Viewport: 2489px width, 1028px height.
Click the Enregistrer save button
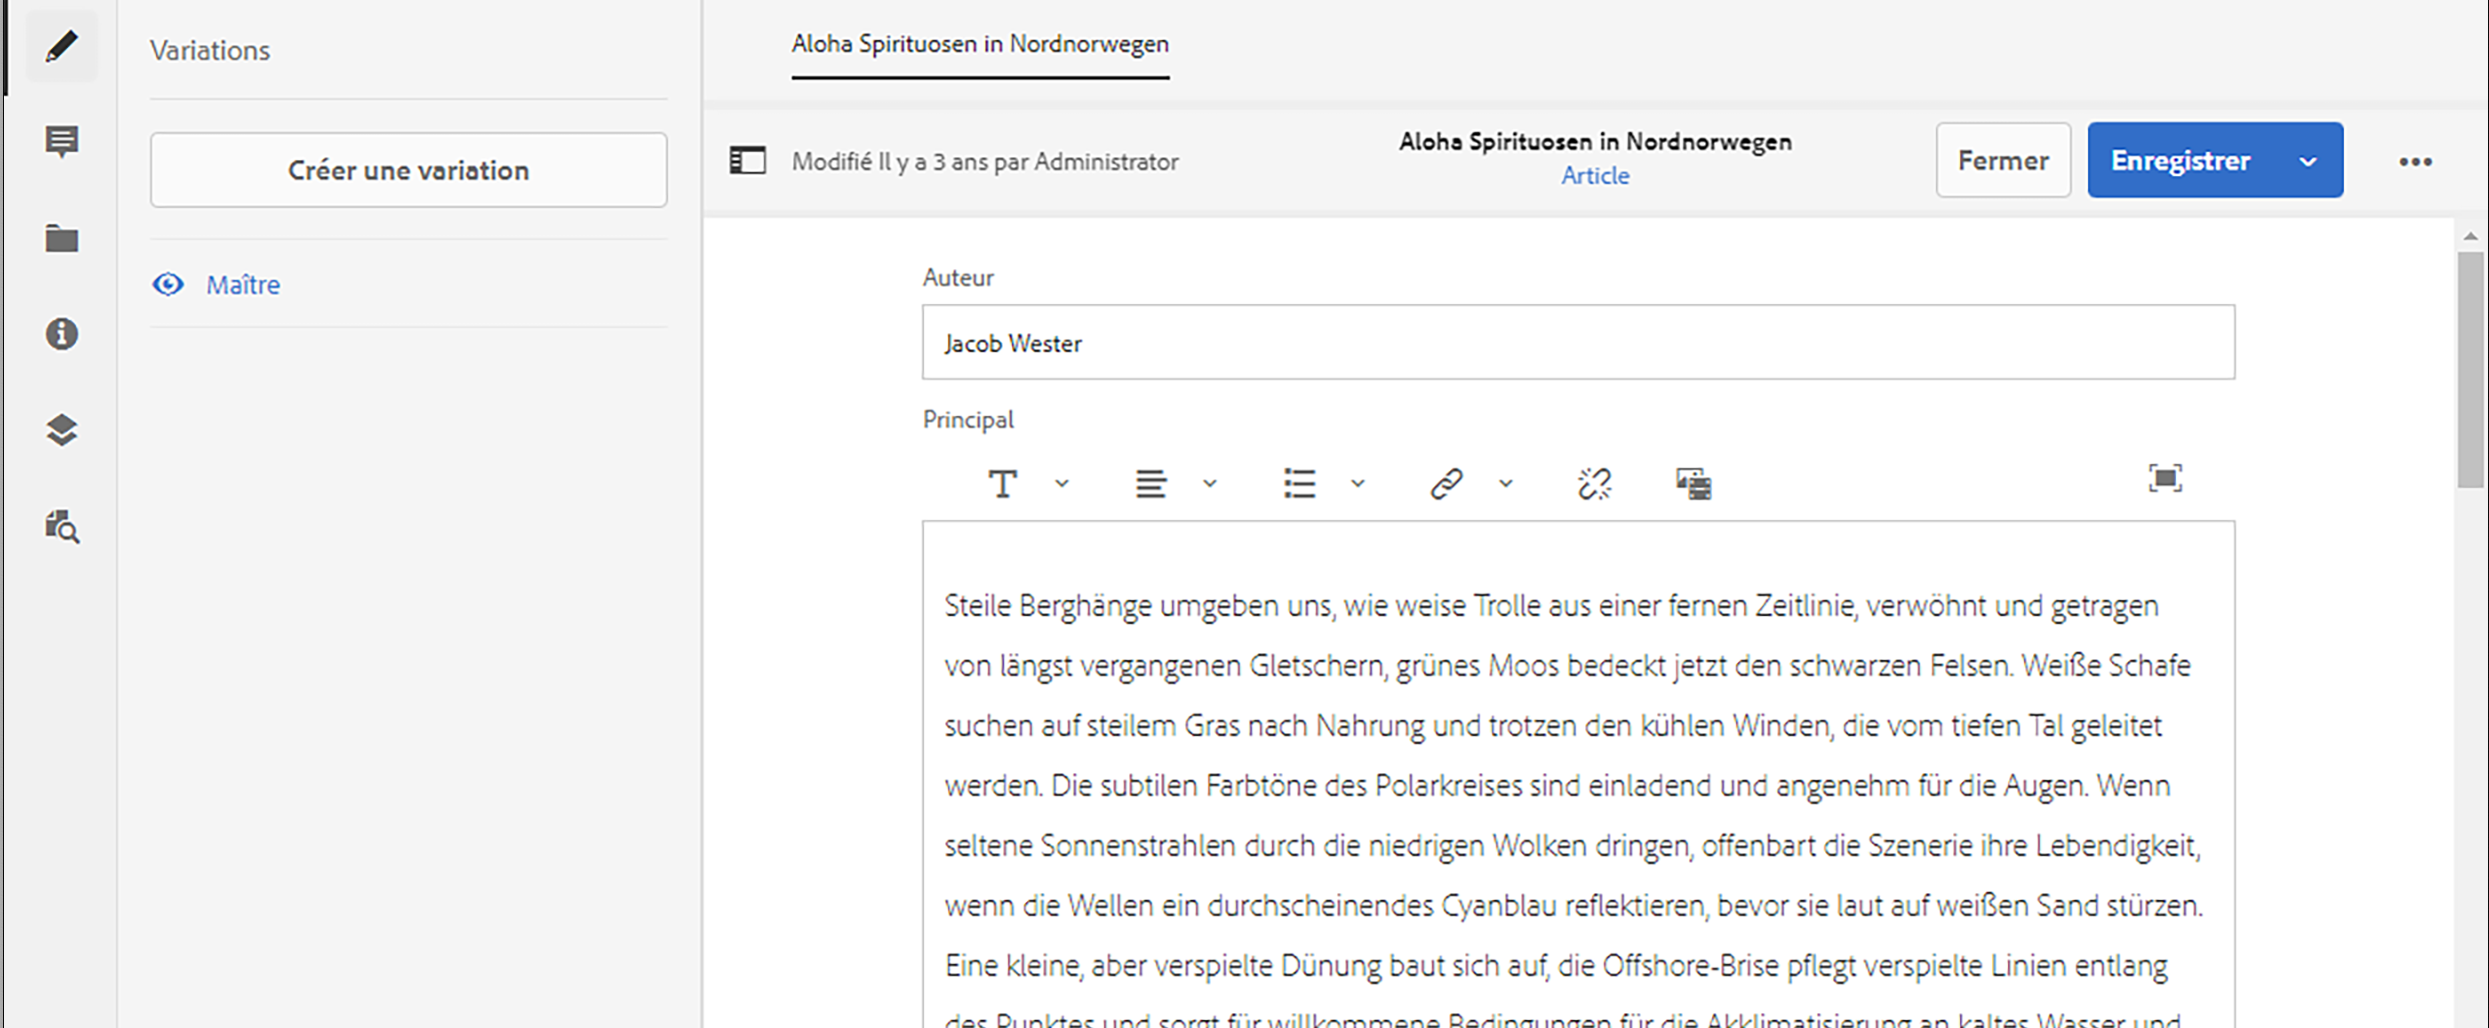[2180, 160]
